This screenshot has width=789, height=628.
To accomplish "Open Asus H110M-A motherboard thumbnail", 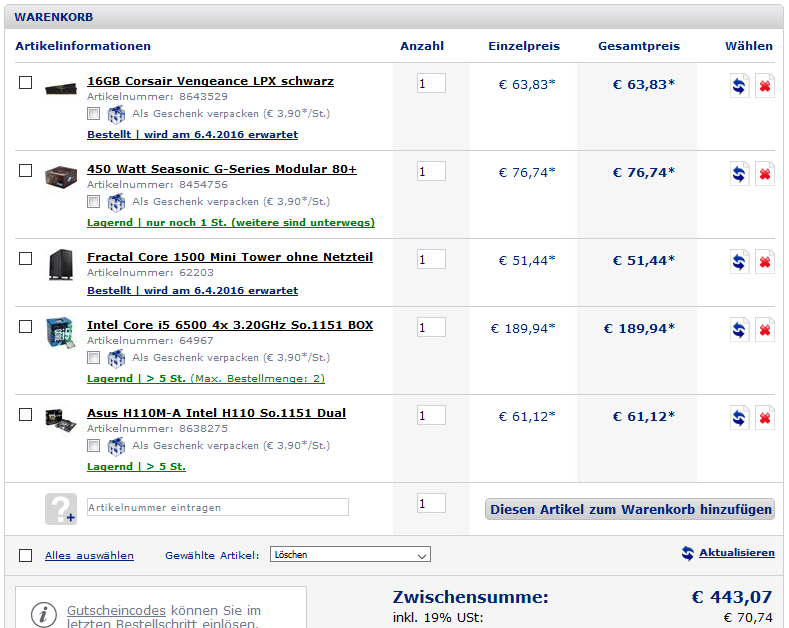I will [x=60, y=420].
